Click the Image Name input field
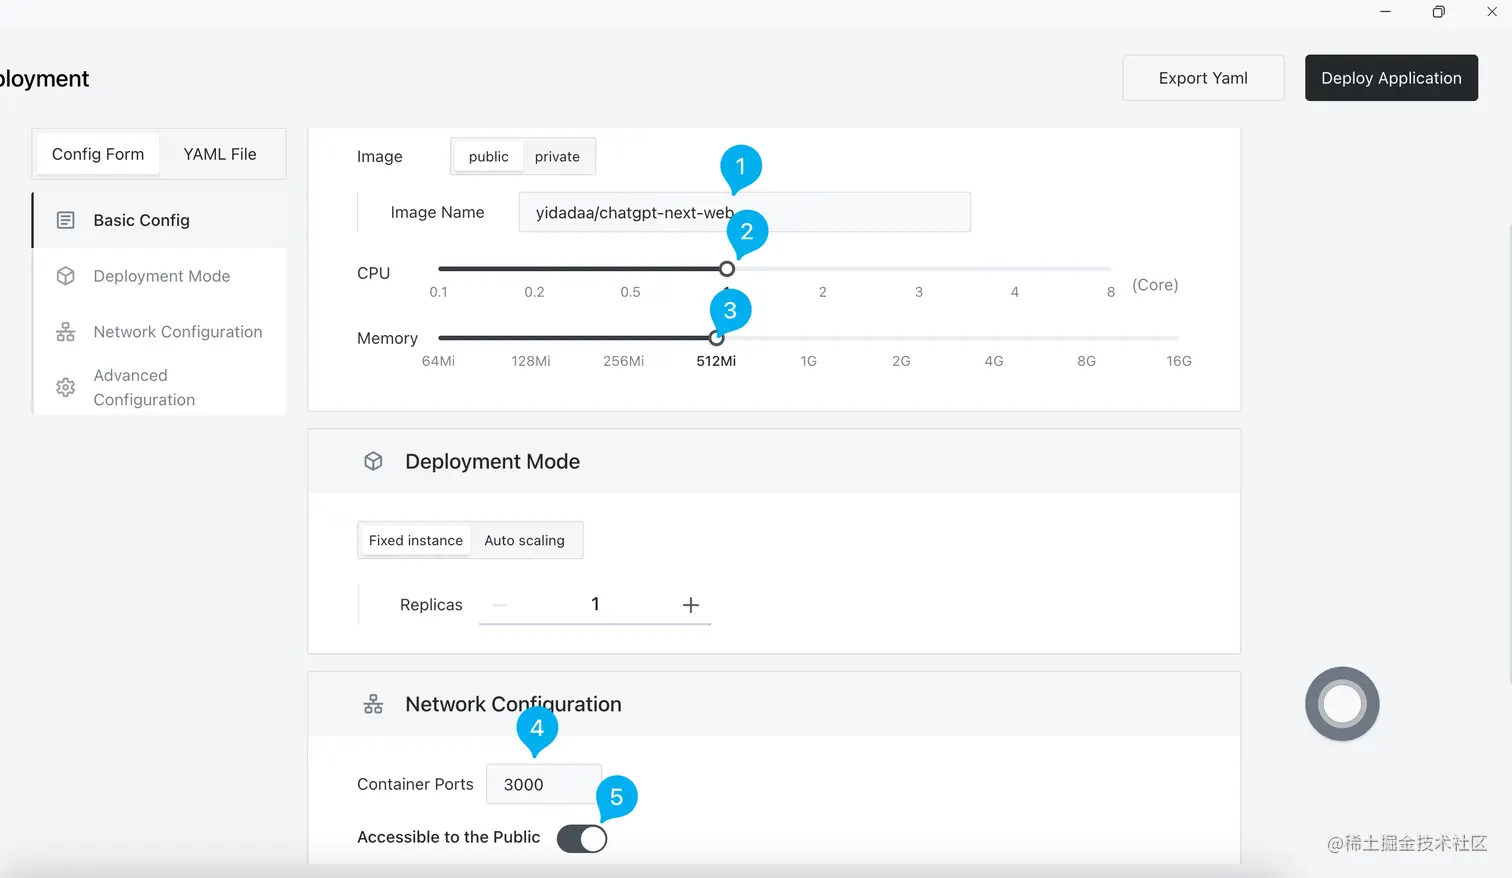Screen dimensions: 1512x878 coord(744,212)
